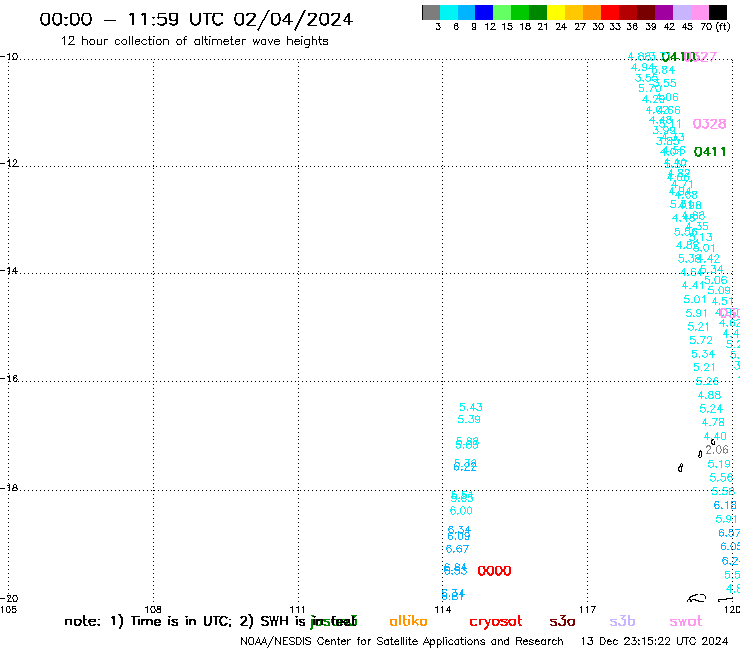
Task: Click the pink 'swot' satellite label
Action: click(686, 622)
